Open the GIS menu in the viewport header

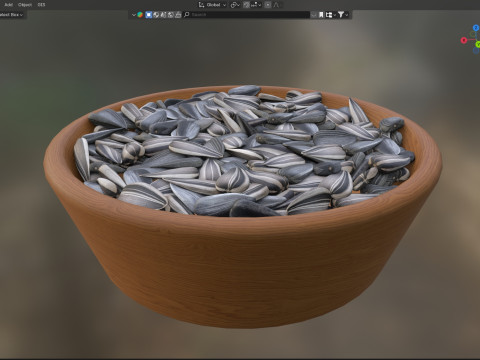click(x=41, y=5)
